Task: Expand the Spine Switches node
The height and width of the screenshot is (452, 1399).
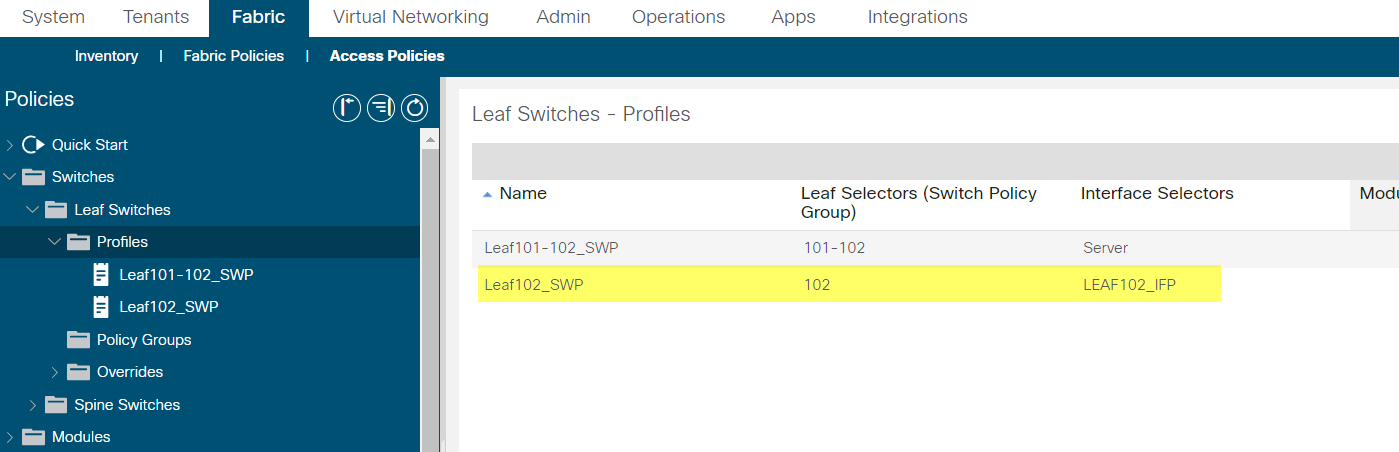Action: pyautogui.click(x=32, y=405)
